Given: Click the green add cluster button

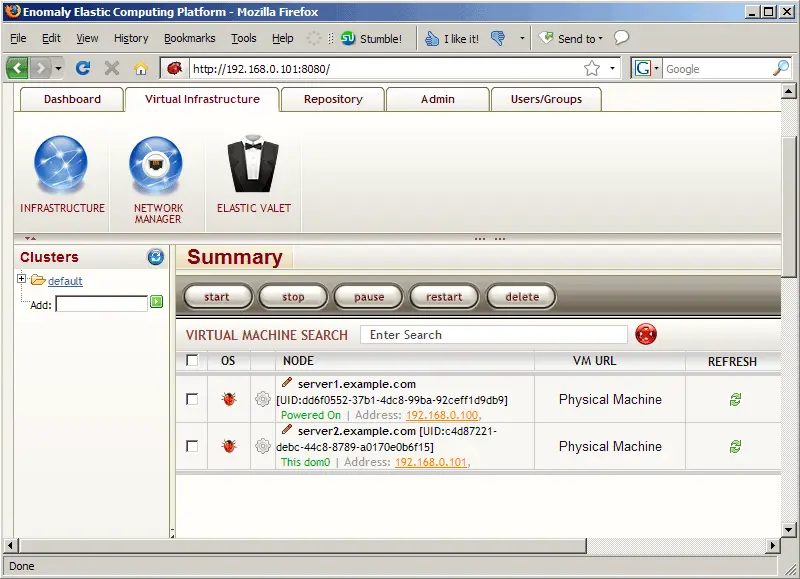Looking at the screenshot, I should pyautogui.click(x=157, y=302).
